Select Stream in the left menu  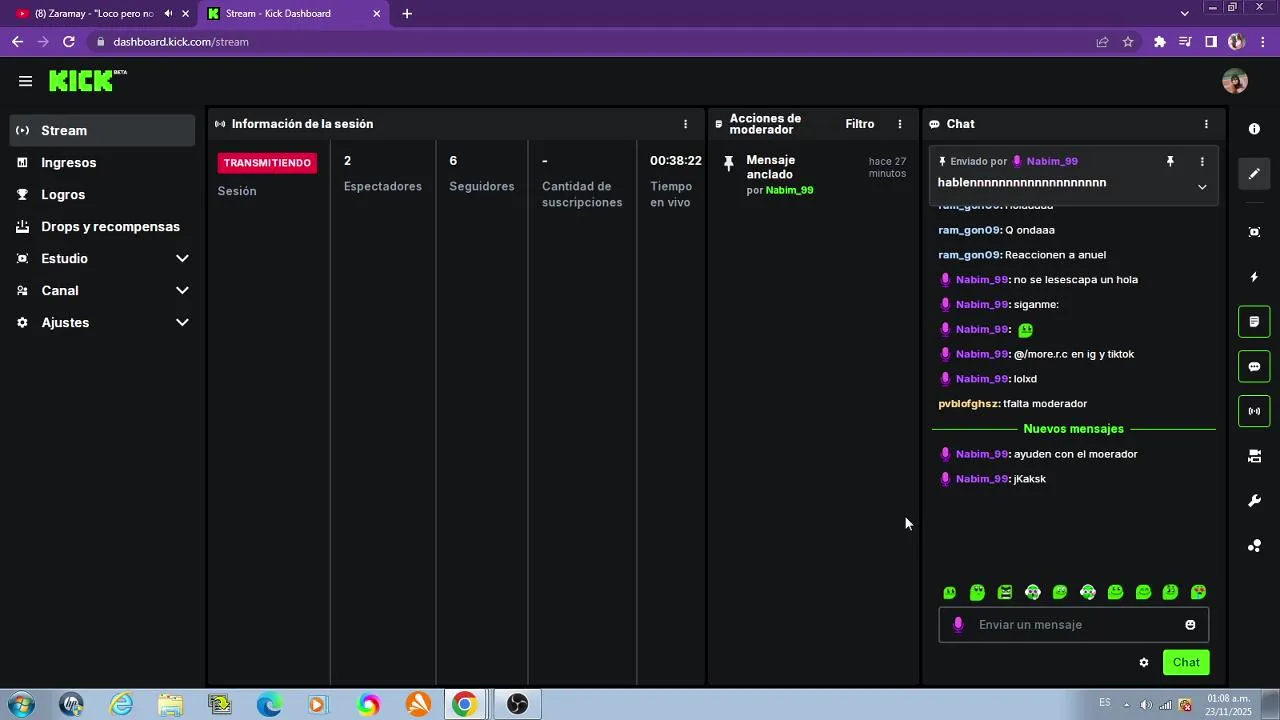[102, 130]
